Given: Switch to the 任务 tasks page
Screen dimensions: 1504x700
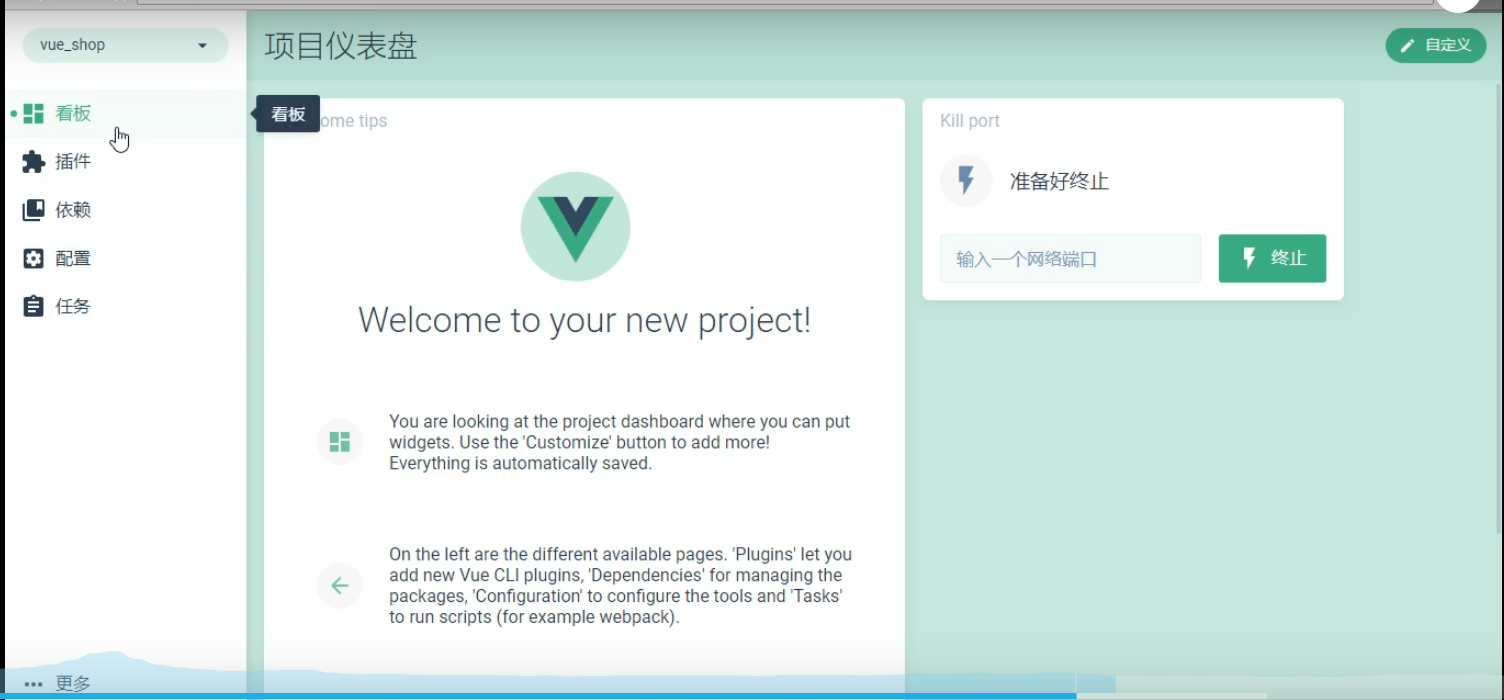Looking at the screenshot, I should pyautogui.click(x=125, y=306).
